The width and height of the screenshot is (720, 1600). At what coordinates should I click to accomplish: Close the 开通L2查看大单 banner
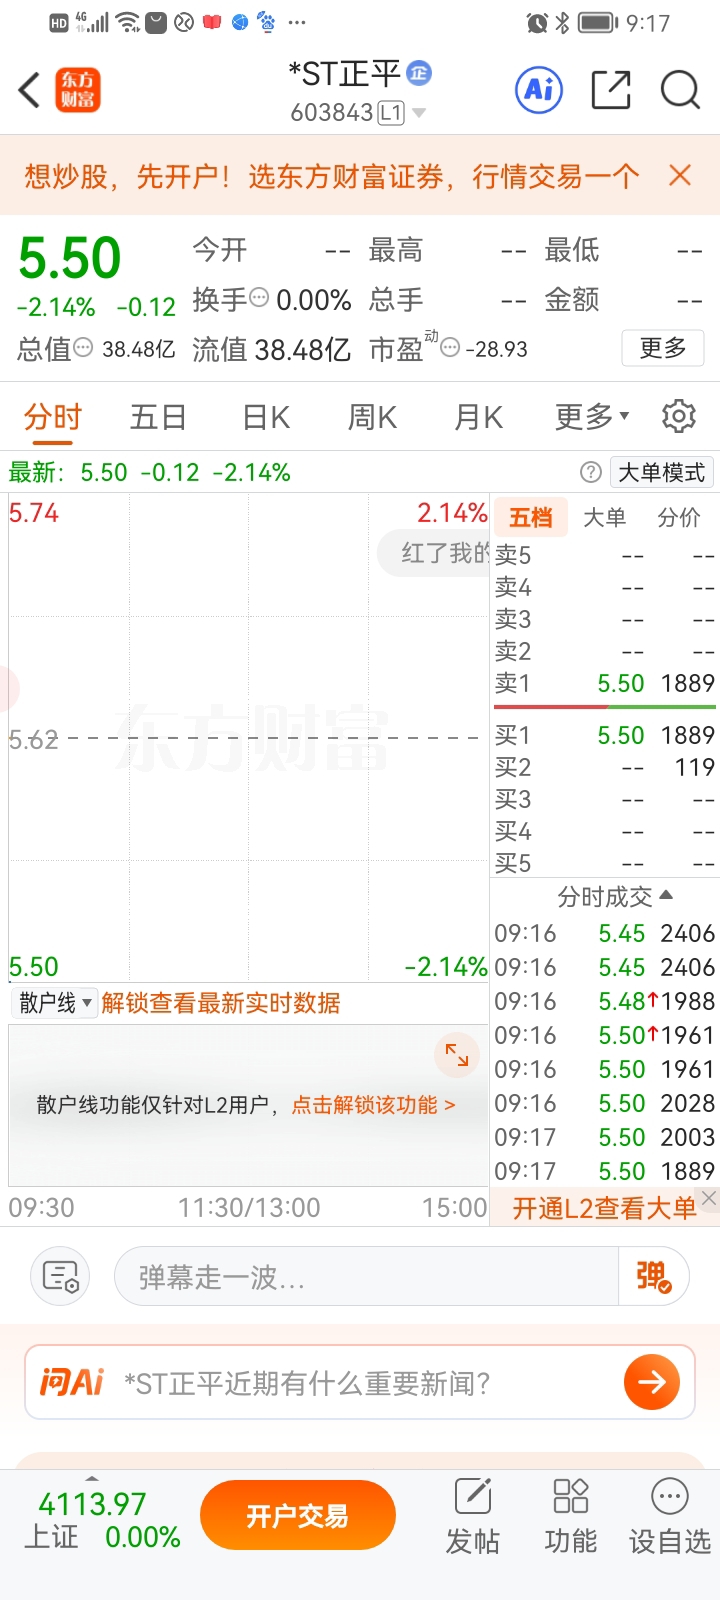[x=709, y=1197]
